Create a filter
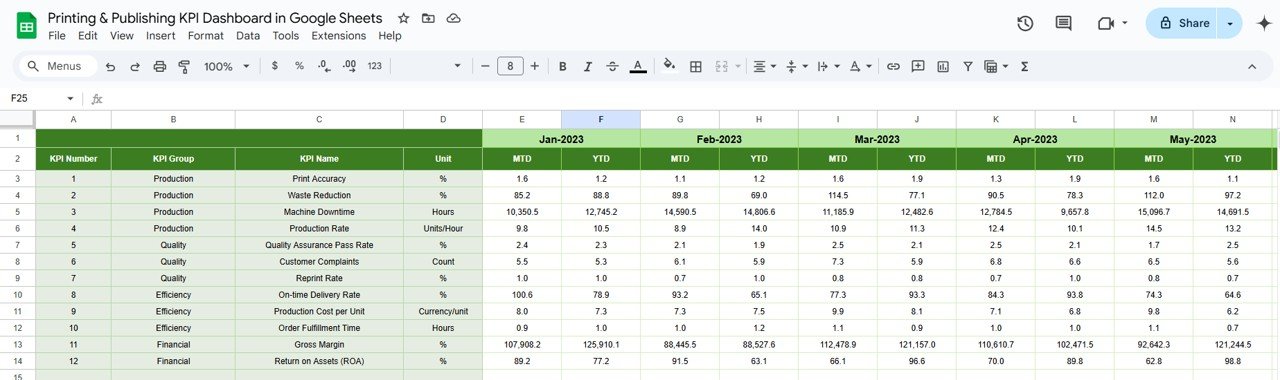1280x380 pixels. point(968,66)
